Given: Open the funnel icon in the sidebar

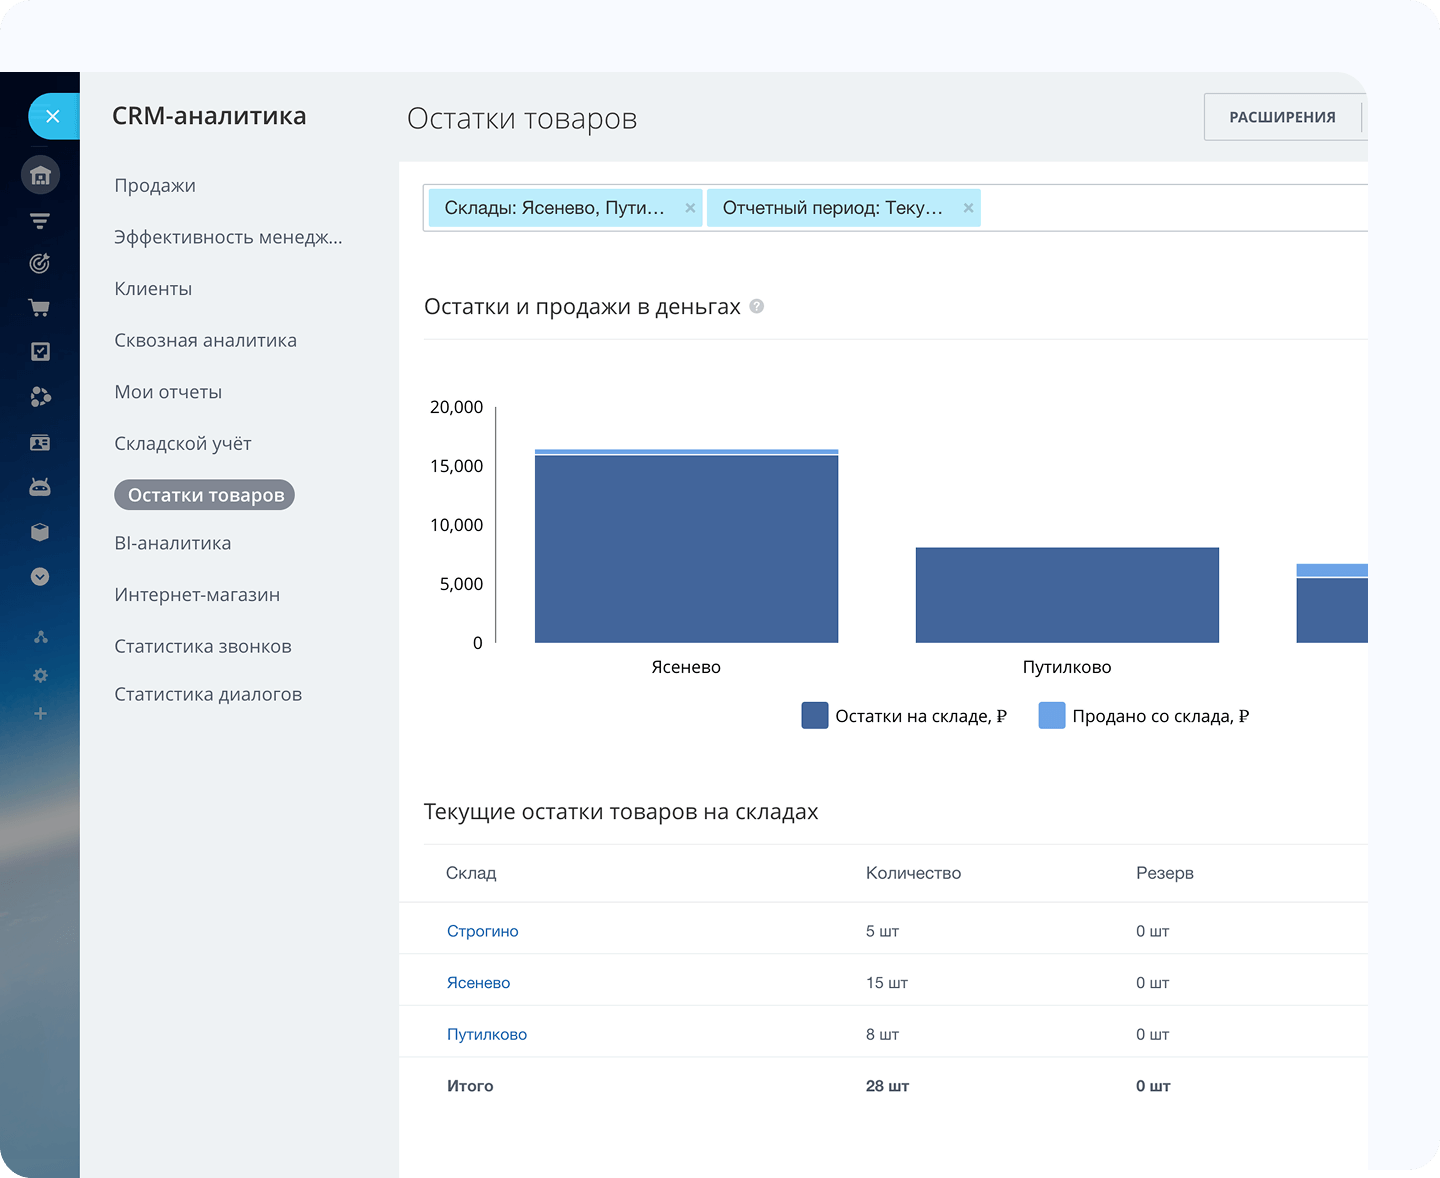Looking at the screenshot, I should click(40, 221).
